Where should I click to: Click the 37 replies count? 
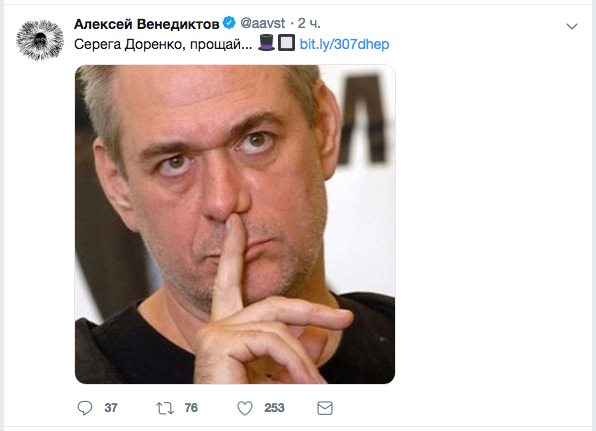click(111, 408)
